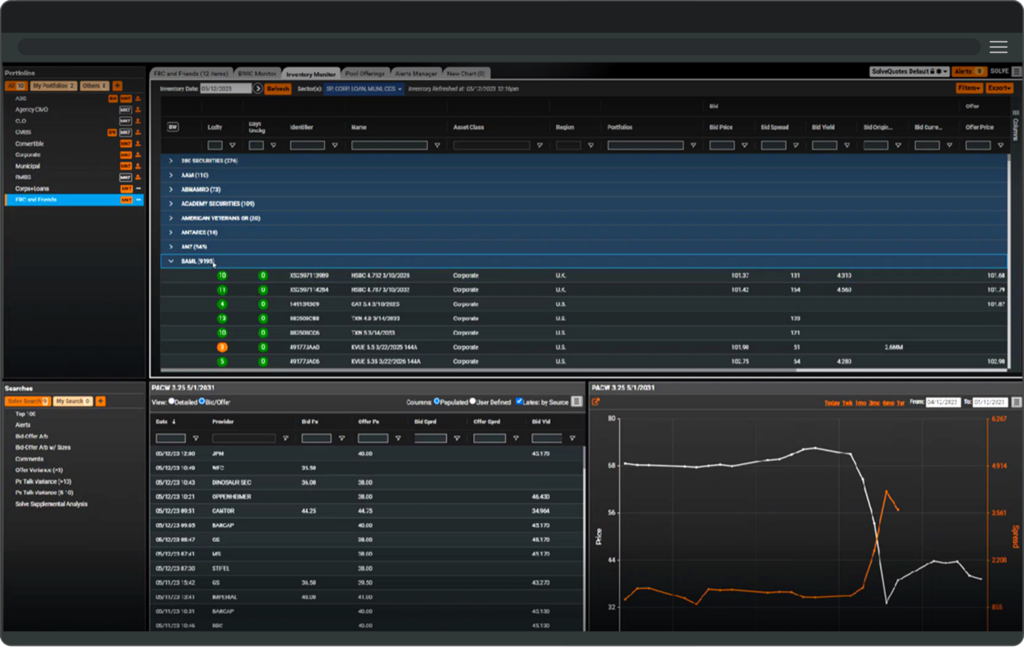Open the Sector(s) dropdown
The width and height of the screenshot is (1024, 647).
pos(363,89)
